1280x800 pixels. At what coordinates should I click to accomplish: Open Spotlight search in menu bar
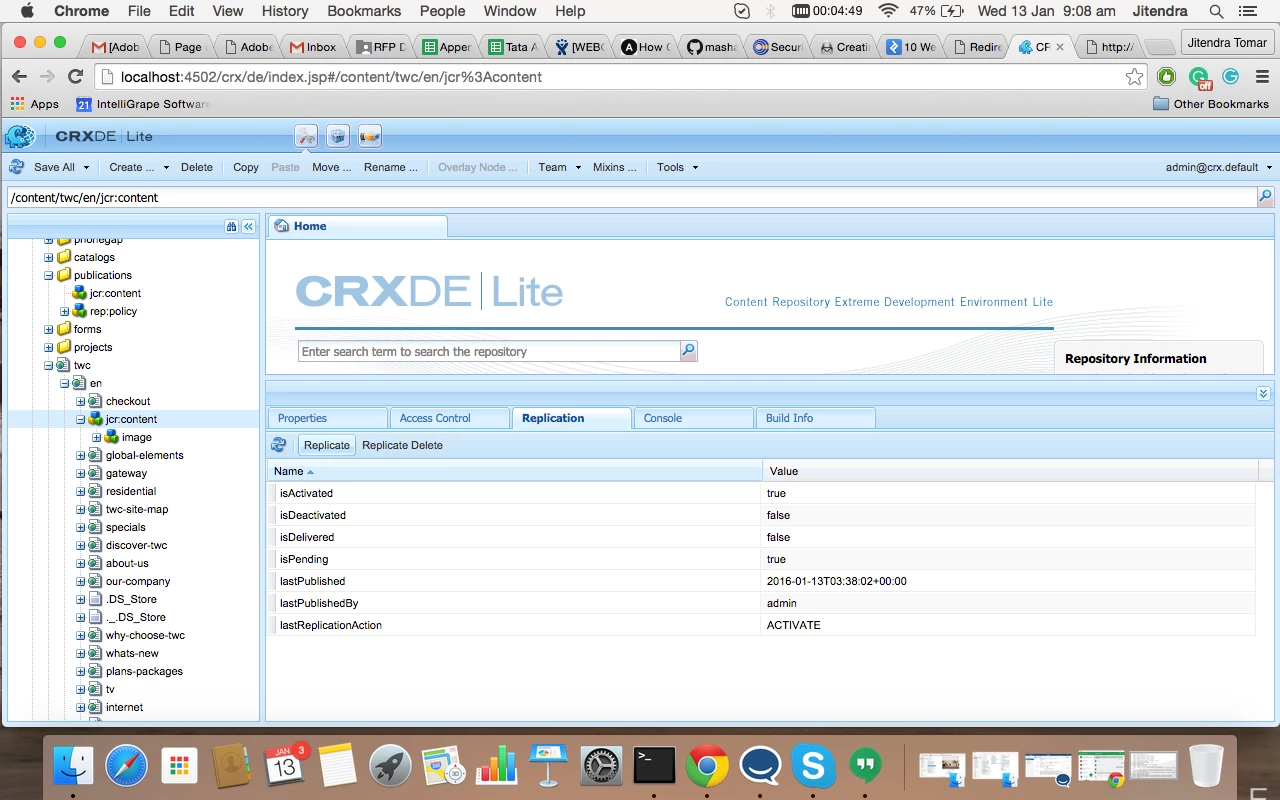1216,11
